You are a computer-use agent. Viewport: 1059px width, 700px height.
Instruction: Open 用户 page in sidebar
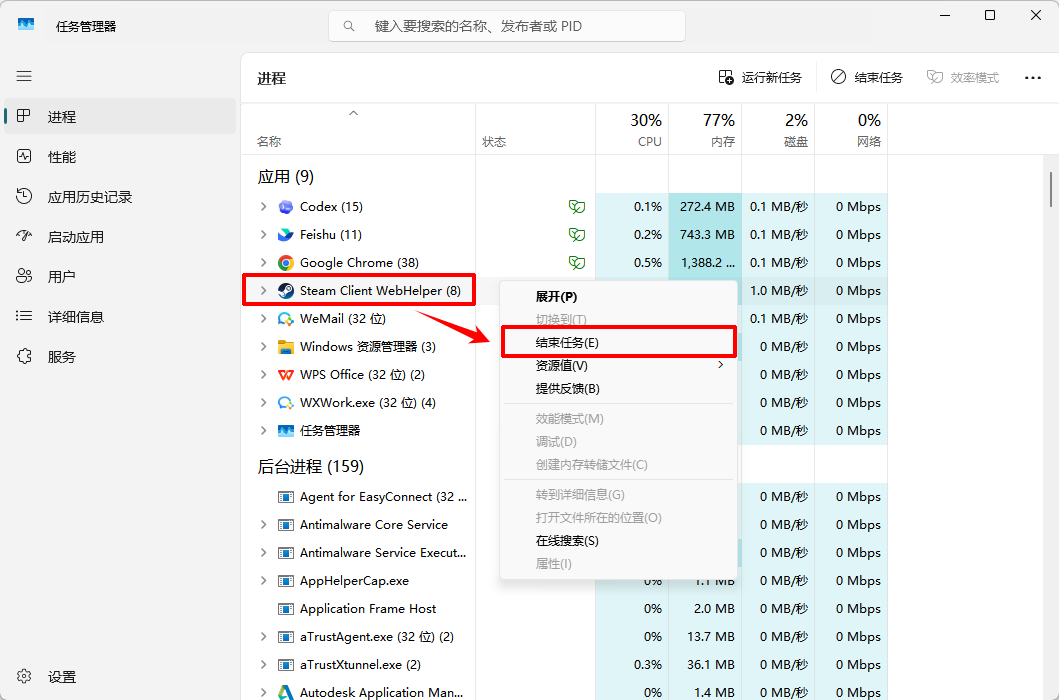click(120, 276)
